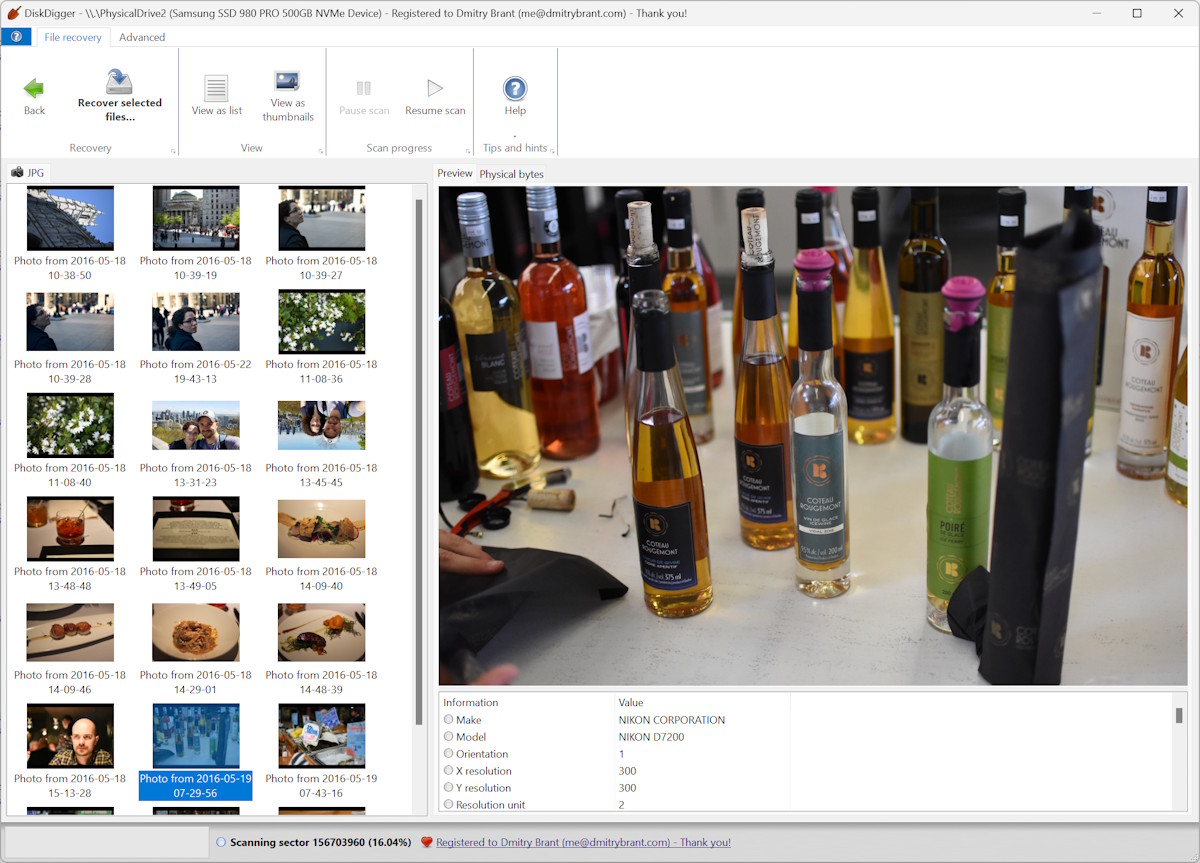Viewport: 1200px width, 863px height.
Task: Expand the Tips and hints group launcher
Action: pyautogui.click(x=552, y=152)
